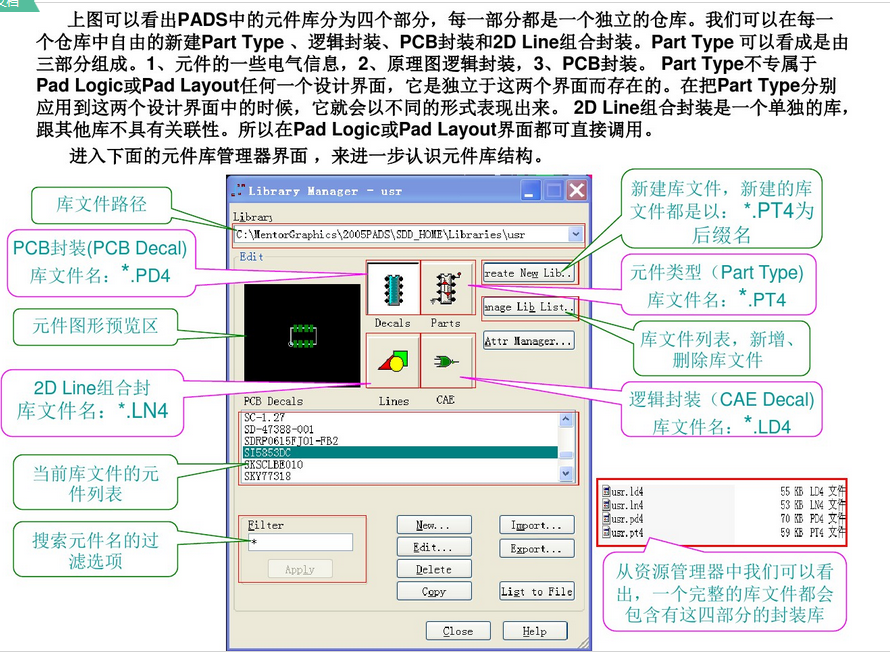Click the List to File button
Image resolution: width=890 pixels, height=658 pixels.
pos(536,591)
